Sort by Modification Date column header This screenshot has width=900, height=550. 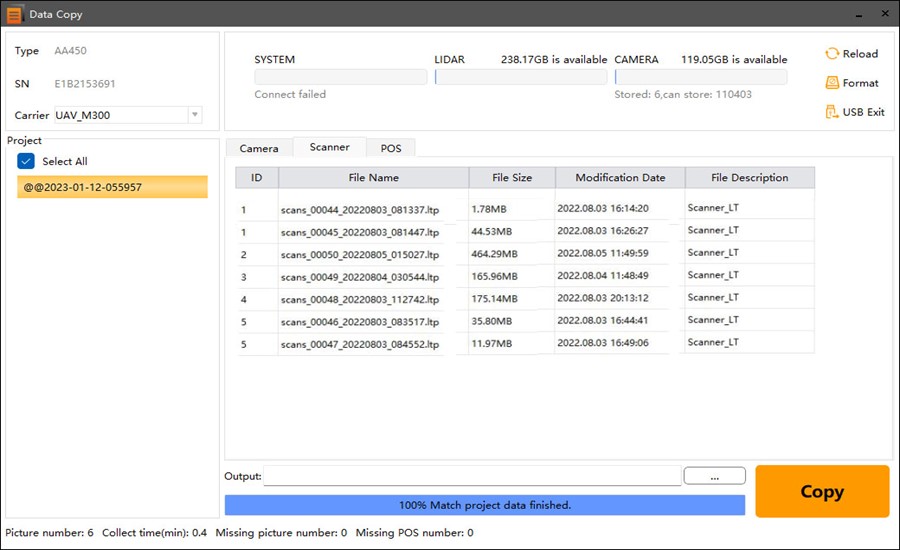click(620, 178)
